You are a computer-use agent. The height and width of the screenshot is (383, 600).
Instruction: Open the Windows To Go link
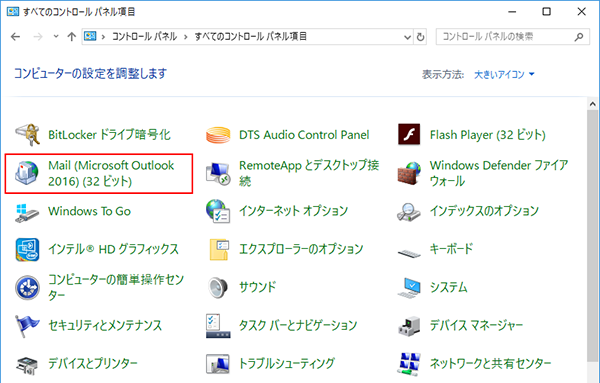(89, 211)
